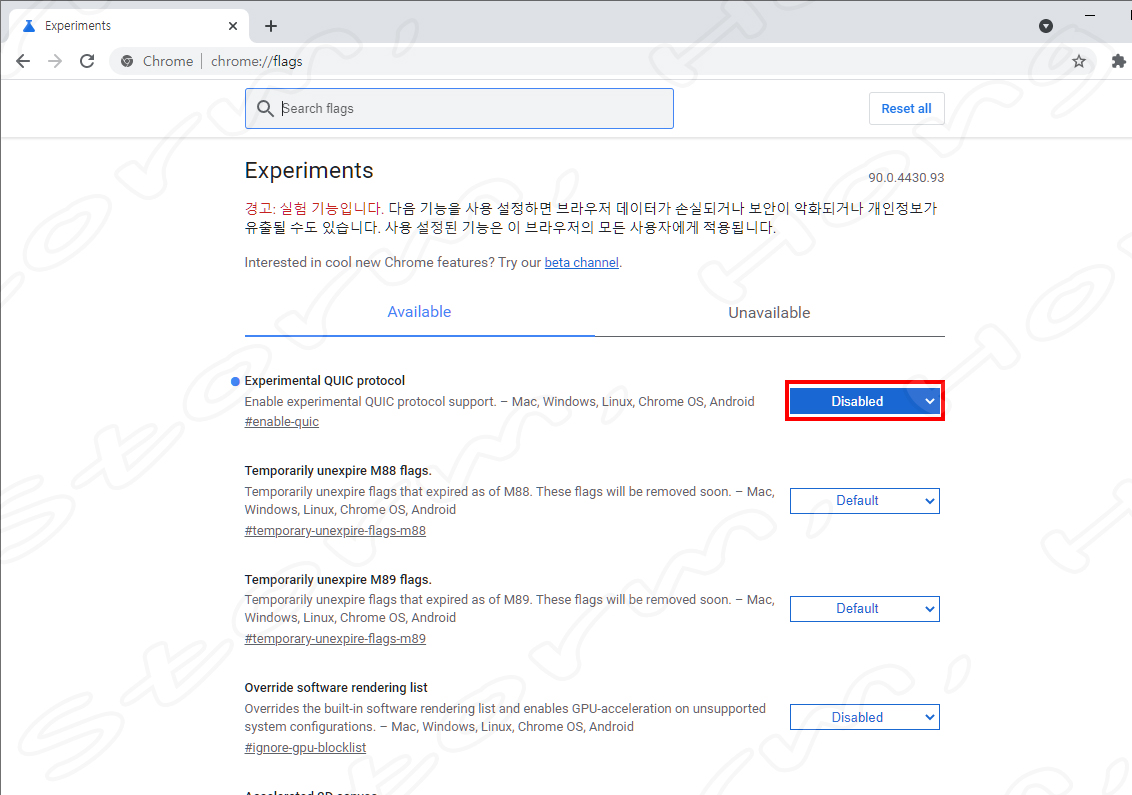Follow the #ignore-gpu-blocklist link
Viewport: 1132px width, 795px height.
[305, 748]
